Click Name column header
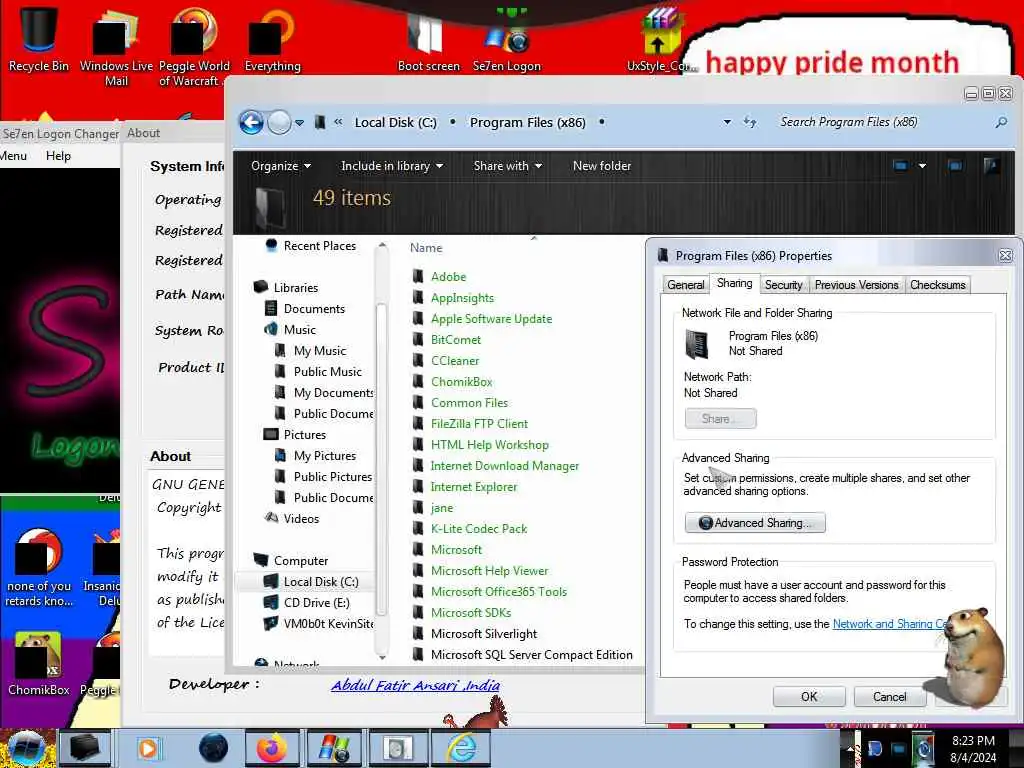This screenshot has width=1024, height=768. pos(426,248)
